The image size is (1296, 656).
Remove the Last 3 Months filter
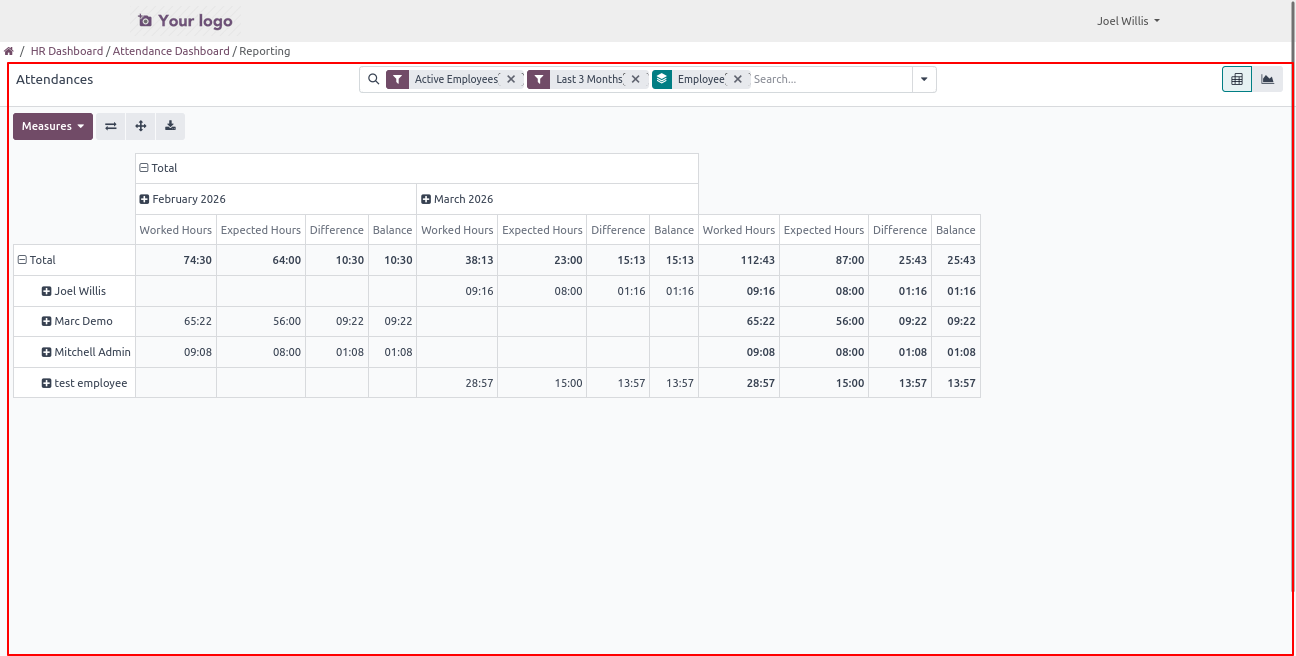(635, 80)
